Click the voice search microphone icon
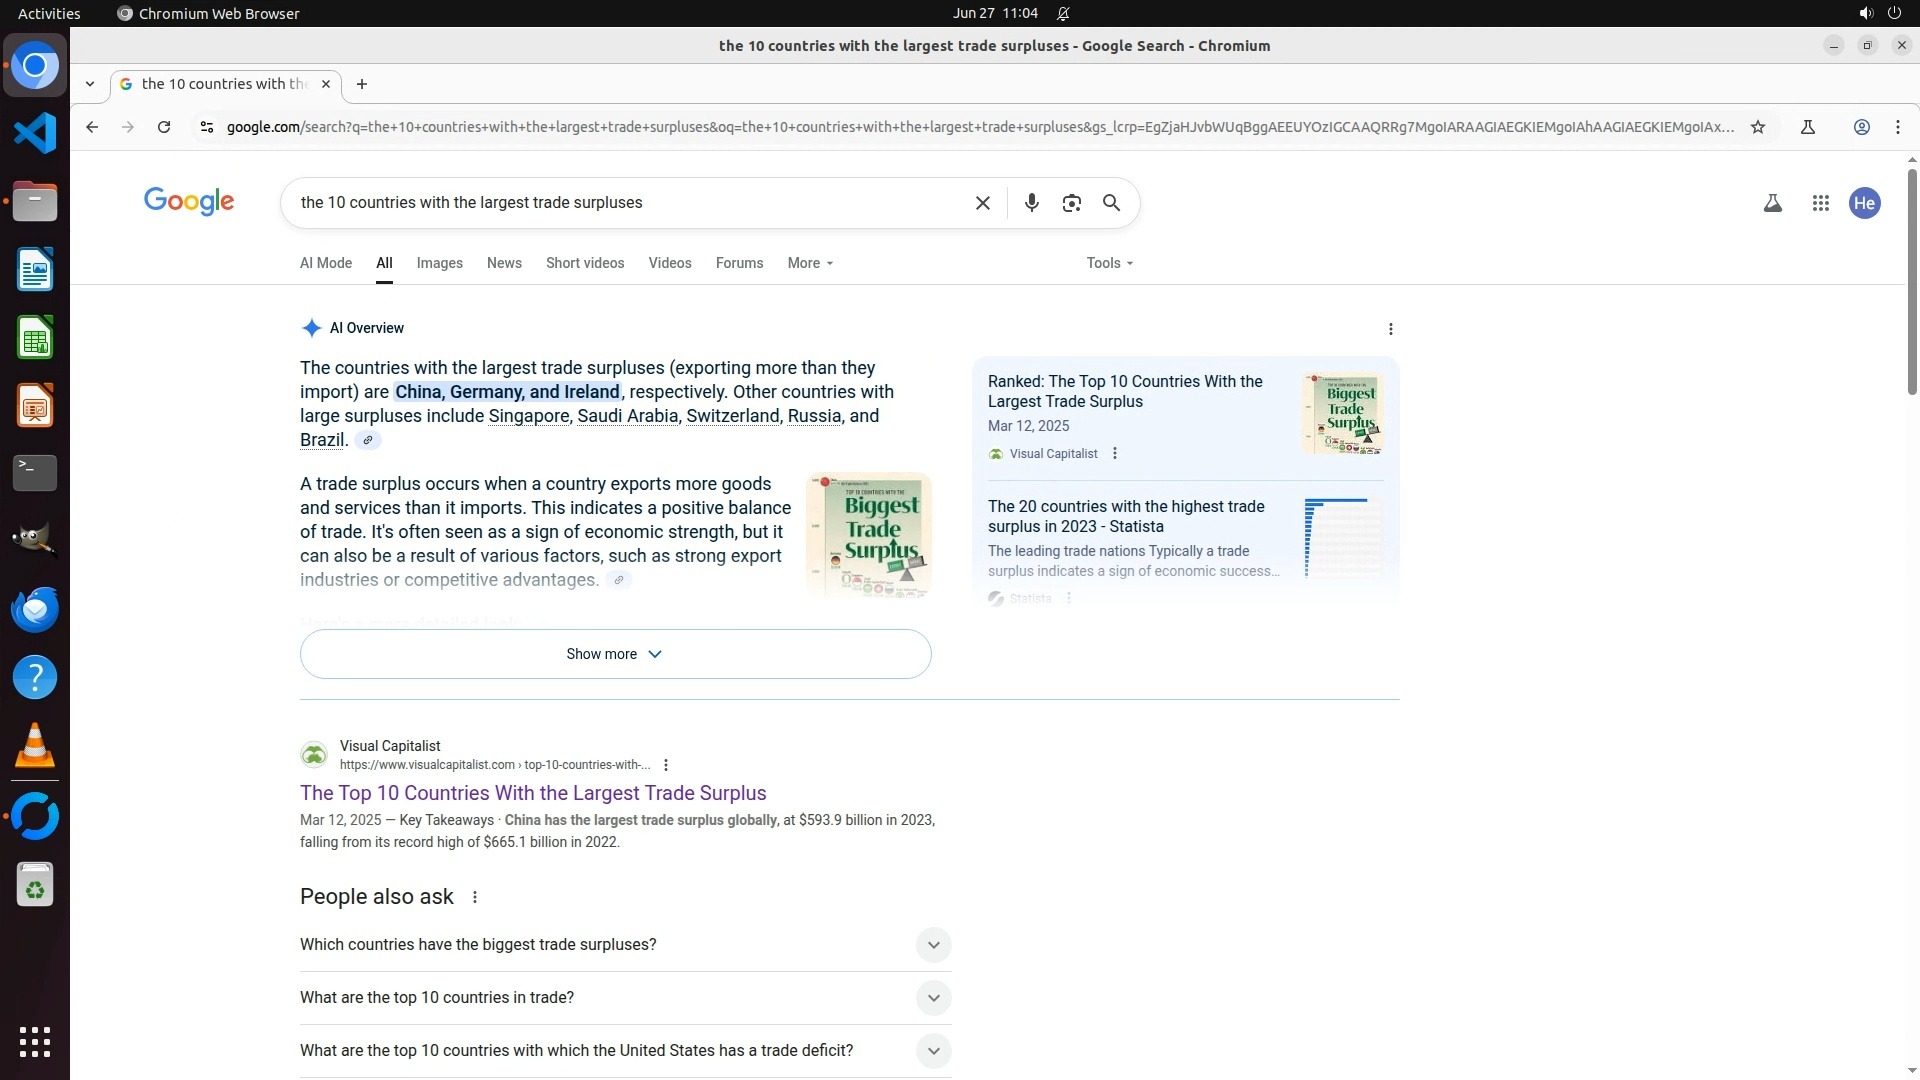1920x1080 pixels. (1031, 203)
